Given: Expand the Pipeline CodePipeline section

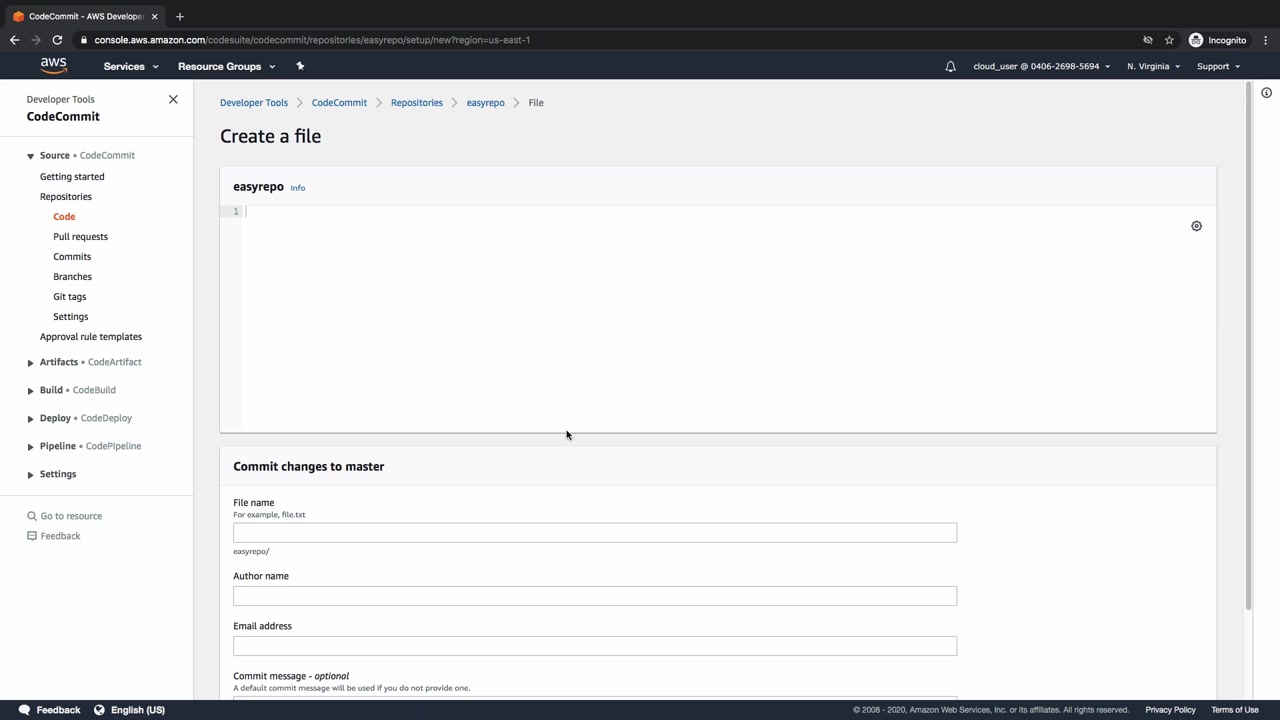Looking at the screenshot, I should coord(30,446).
